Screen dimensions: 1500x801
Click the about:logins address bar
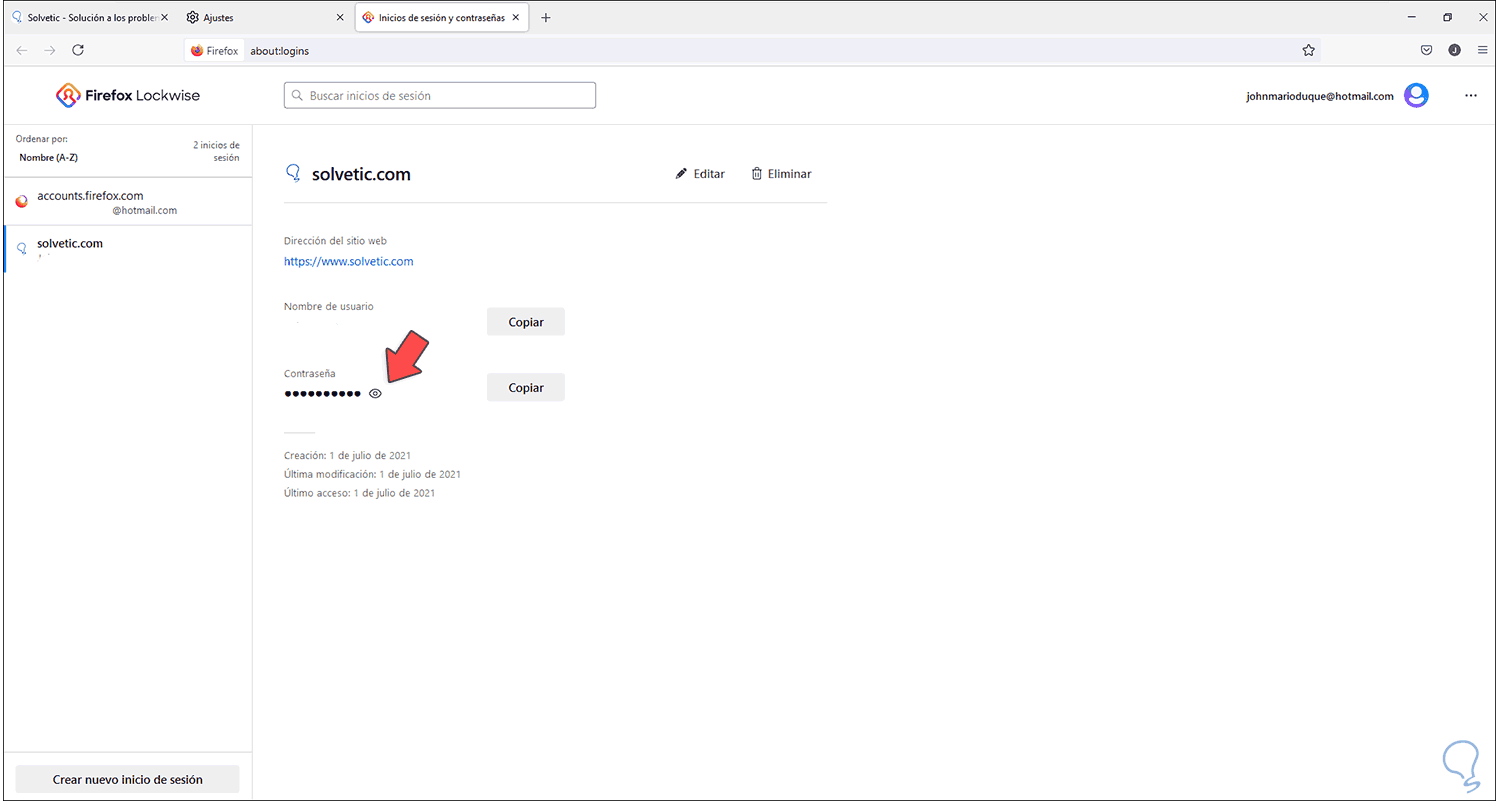click(750, 50)
